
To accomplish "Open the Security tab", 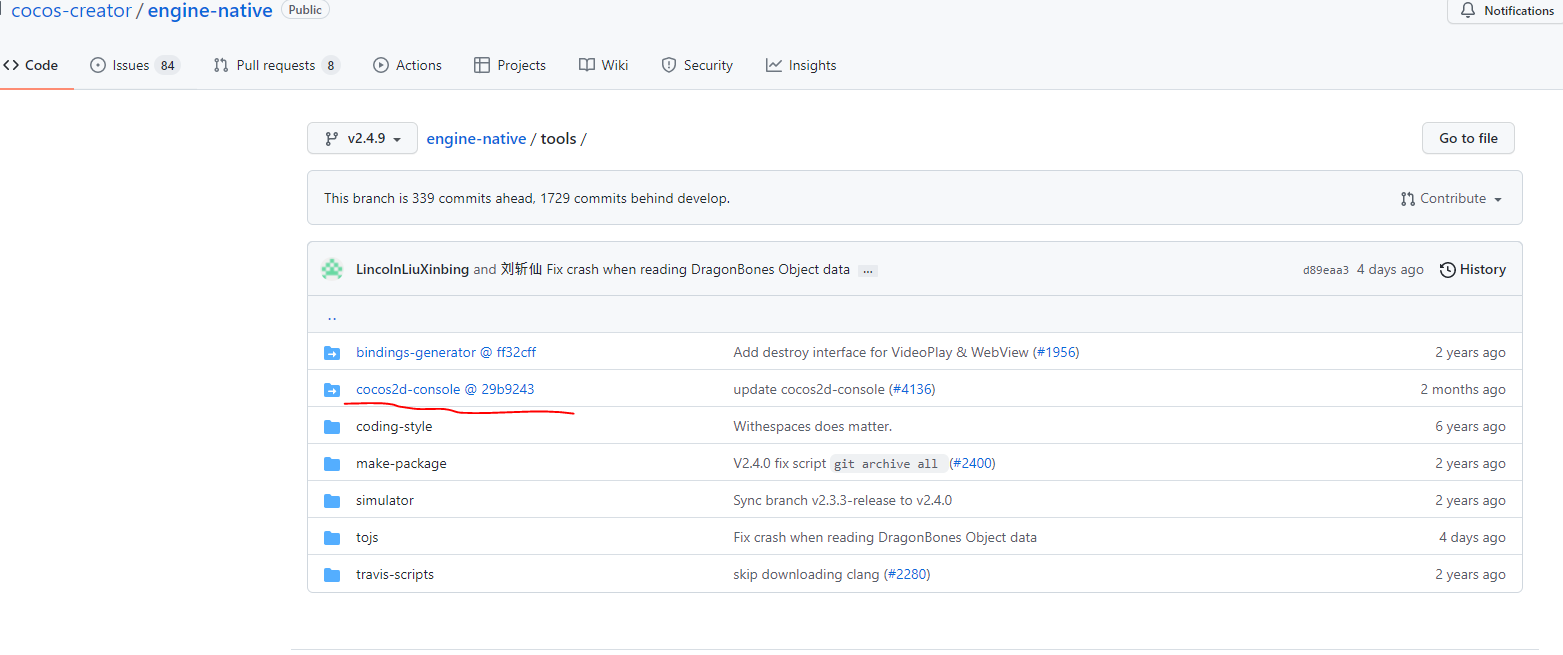I will pos(697,65).
